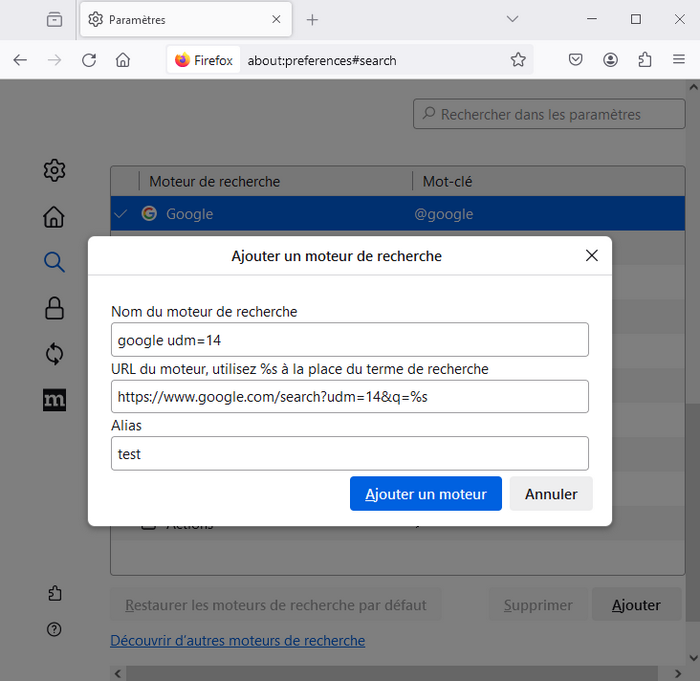Click the @google keyword cell
Image resolution: width=700 pixels, height=681 pixels.
444,214
